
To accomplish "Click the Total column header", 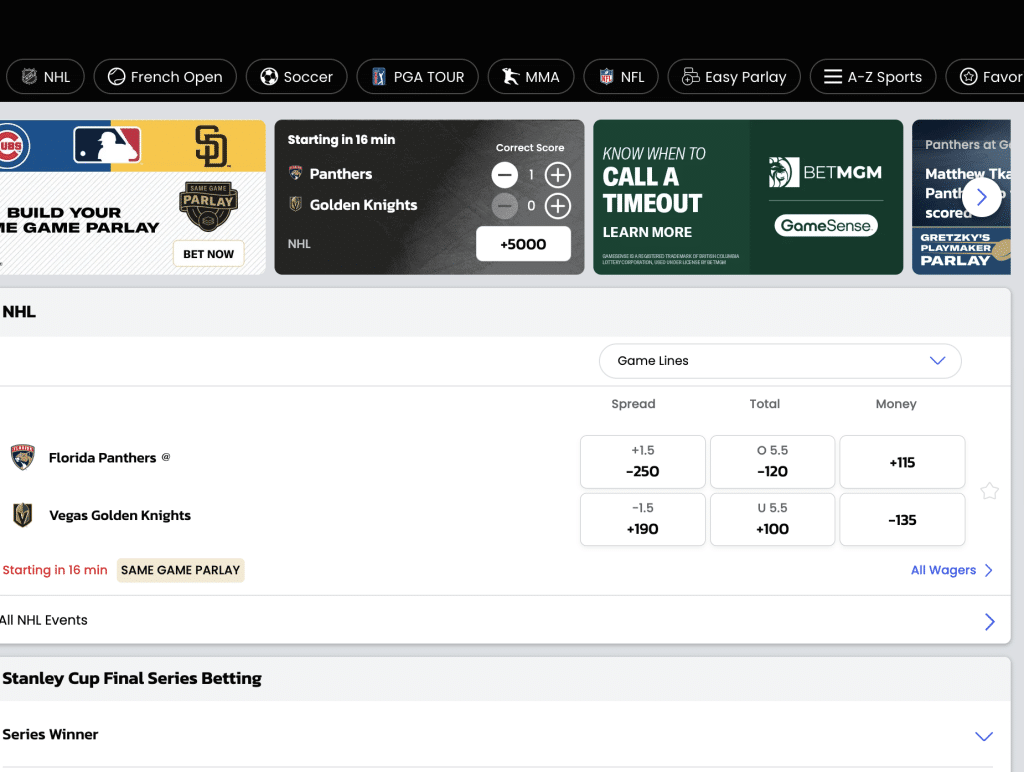I will 765,404.
